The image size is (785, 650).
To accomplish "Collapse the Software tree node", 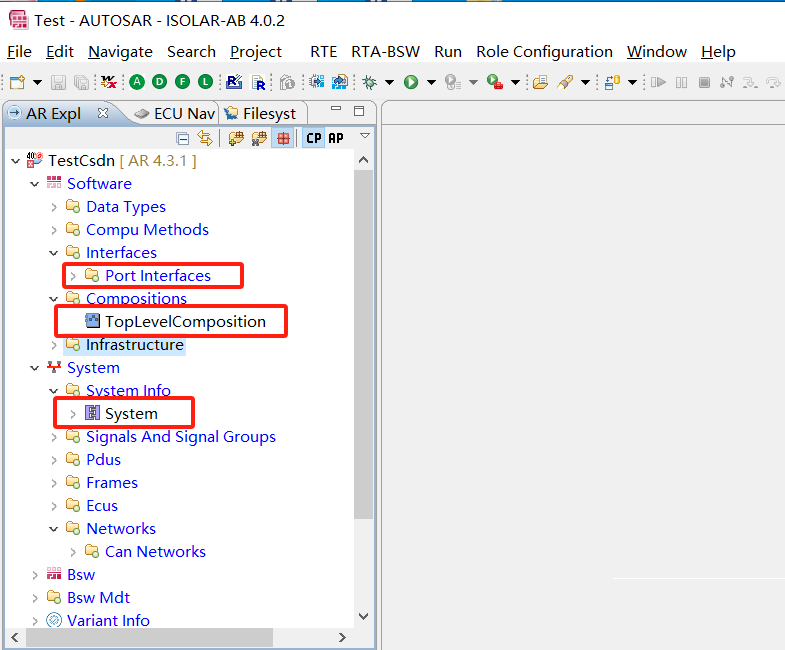I will (x=34, y=184).
